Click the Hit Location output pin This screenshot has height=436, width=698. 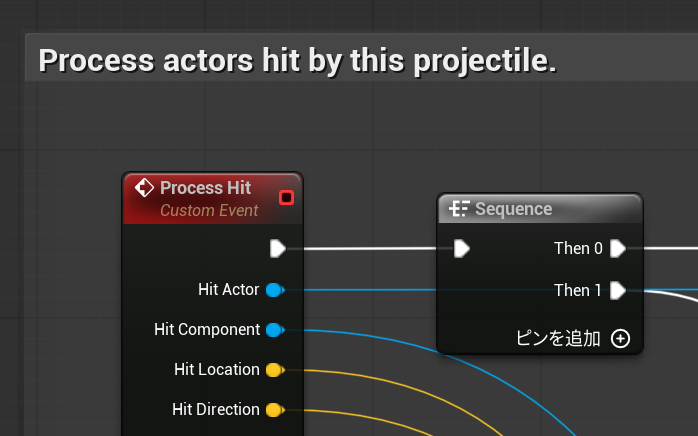[274, 370]
